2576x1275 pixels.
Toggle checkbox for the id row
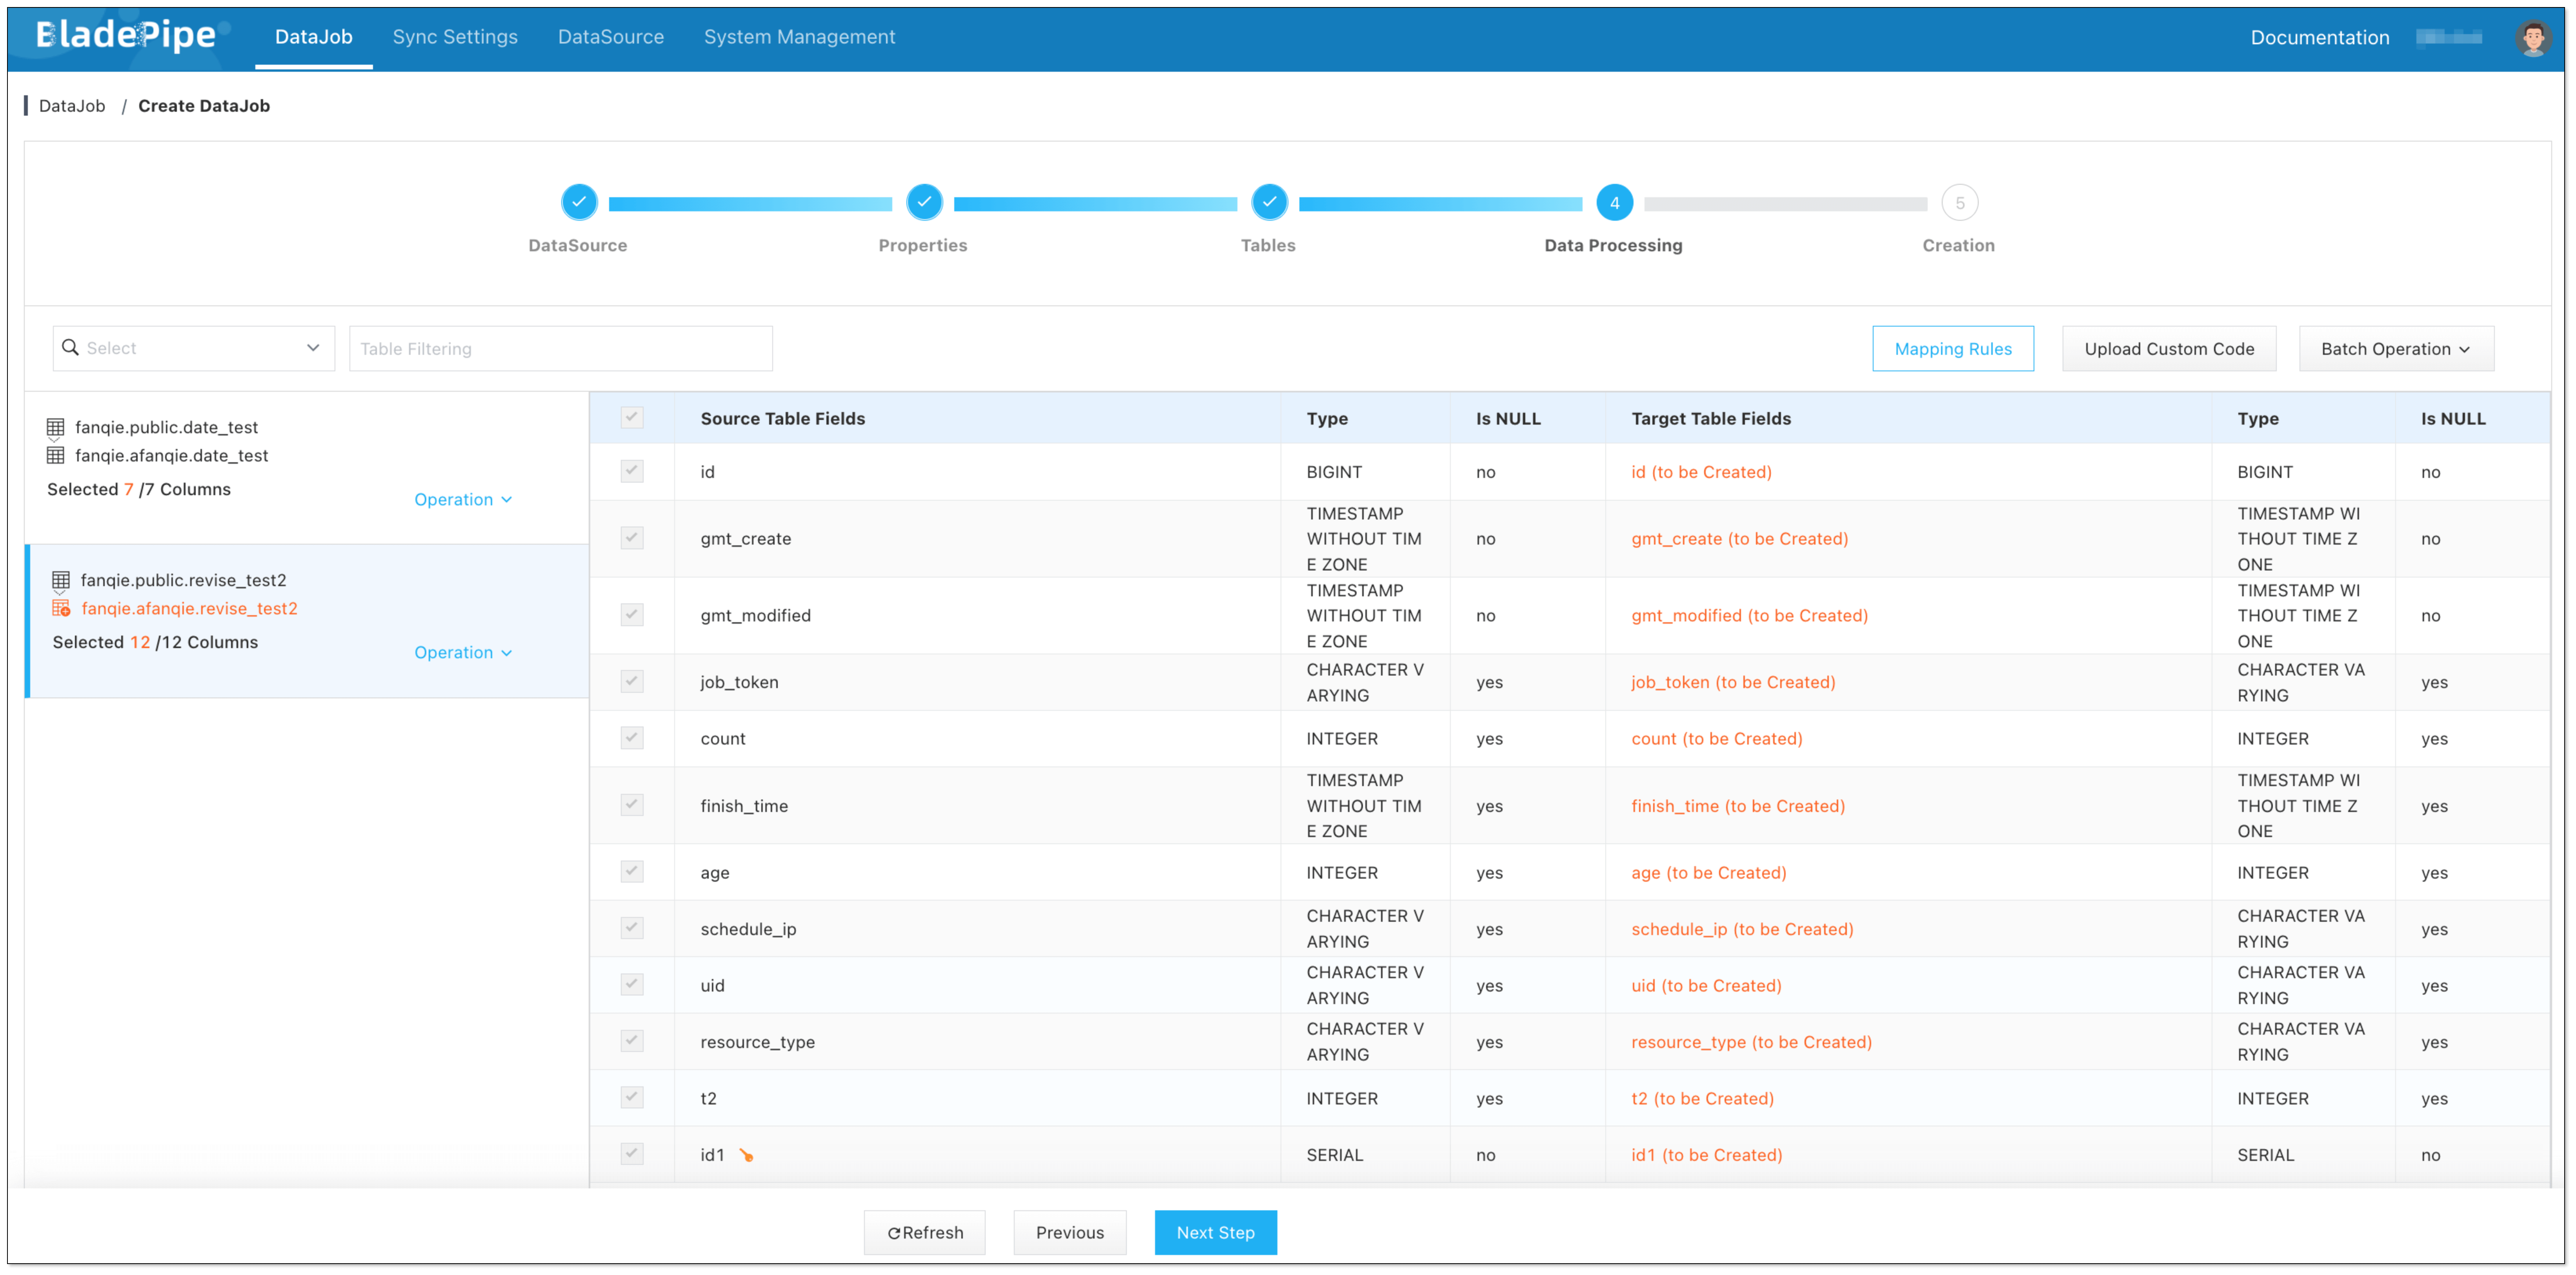coord(632,471)
